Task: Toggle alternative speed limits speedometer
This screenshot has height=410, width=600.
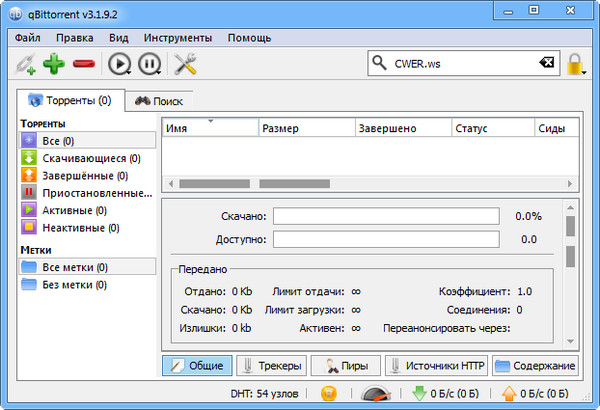Action: pos(378,396)
